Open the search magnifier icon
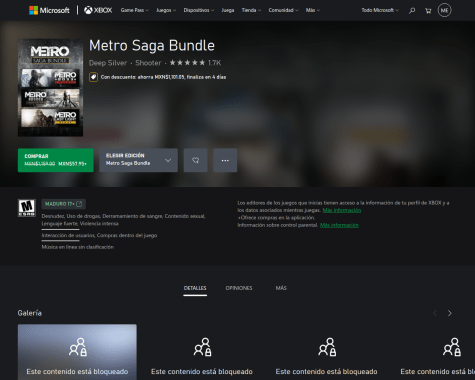This screenshot has height=380, width=475. (412, 11)
